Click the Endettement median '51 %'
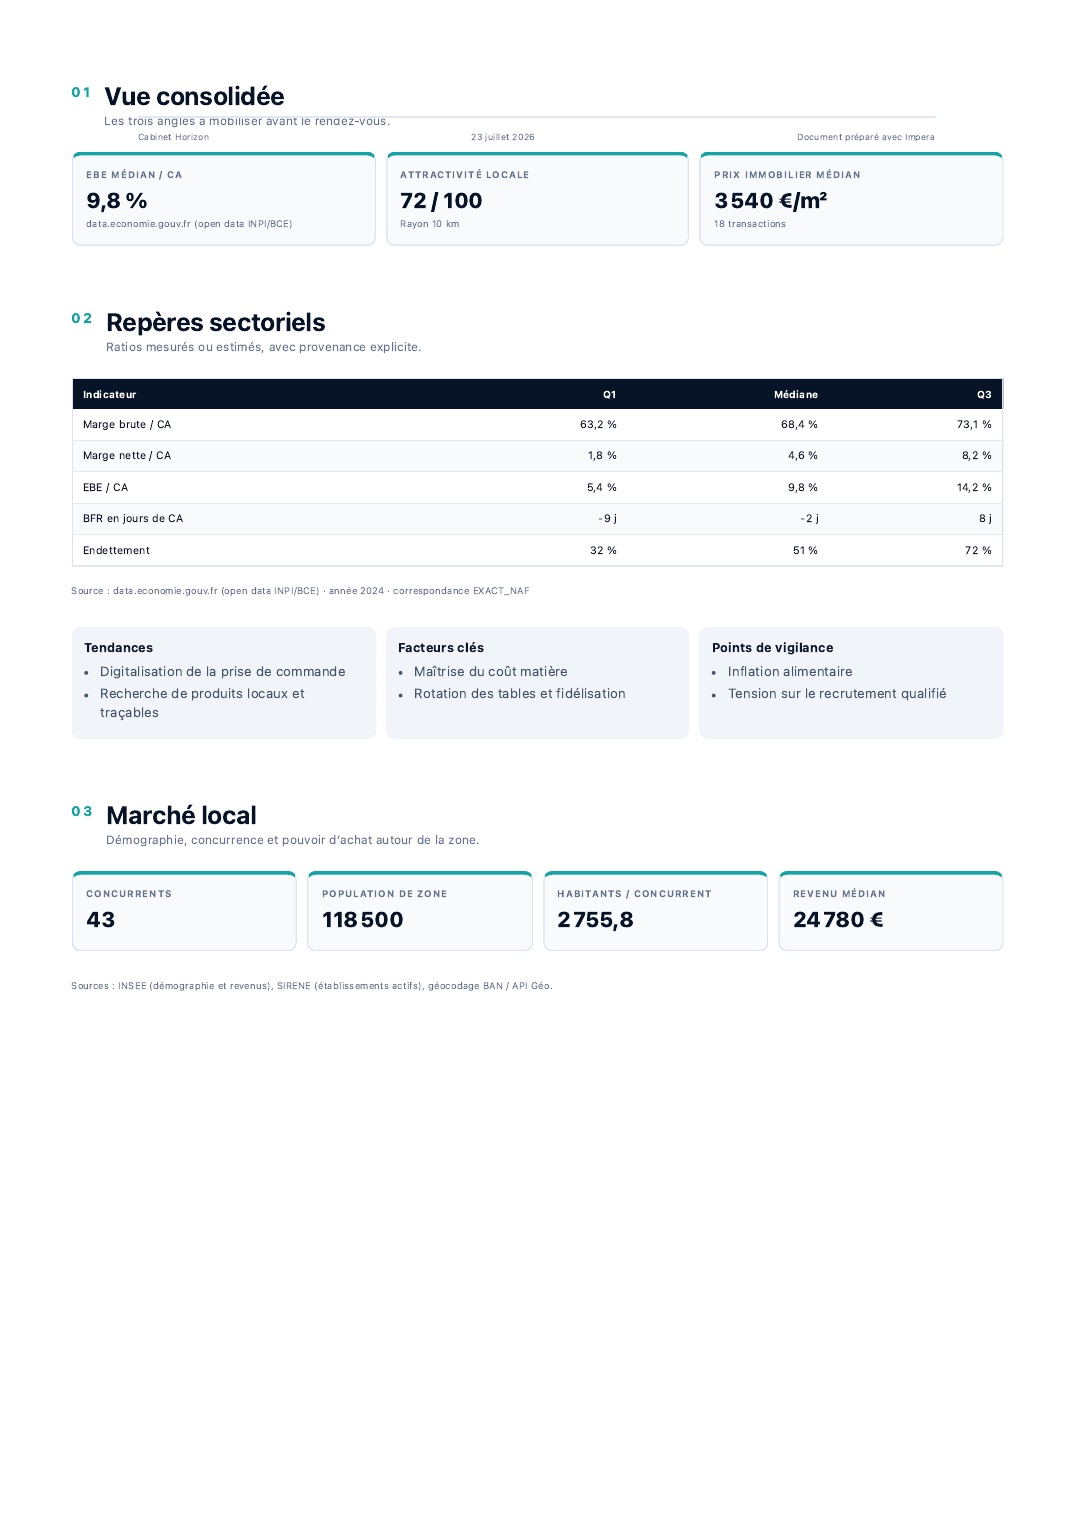This screenshot has width=1075, height=1521. click(x=805, y=551)
